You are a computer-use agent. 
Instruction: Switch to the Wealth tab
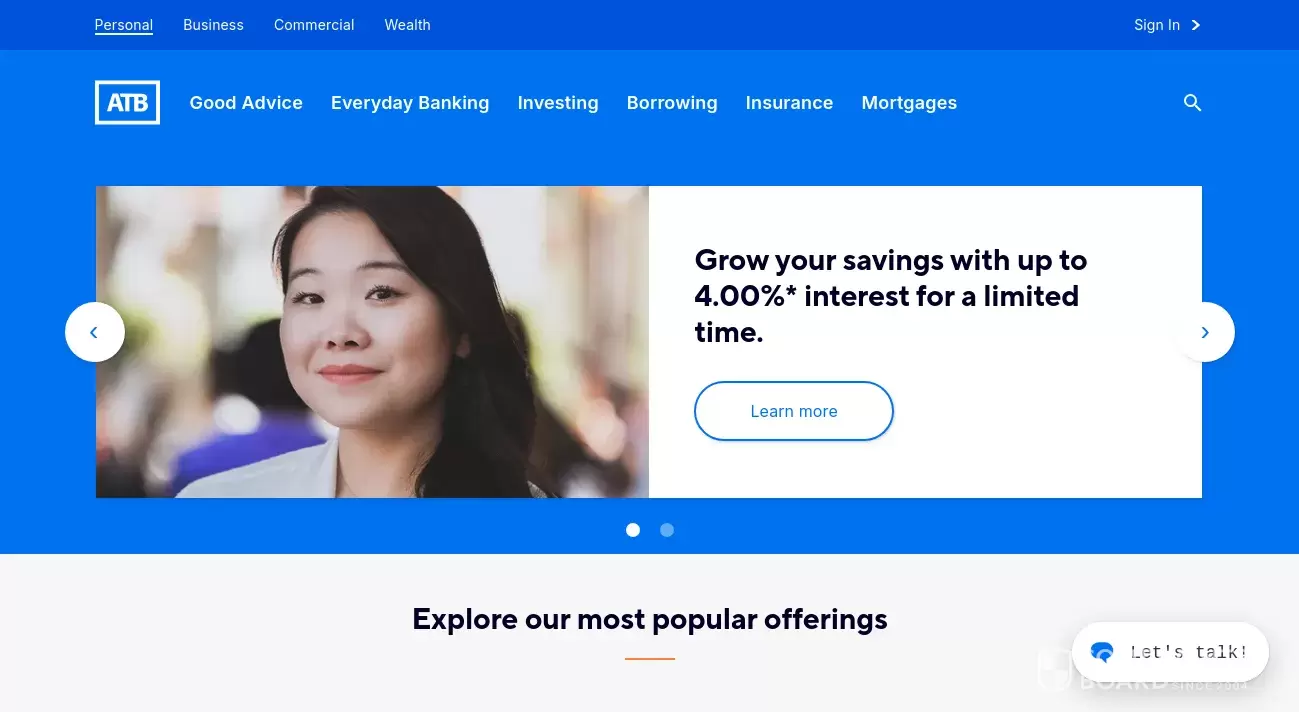coord(407,25)
